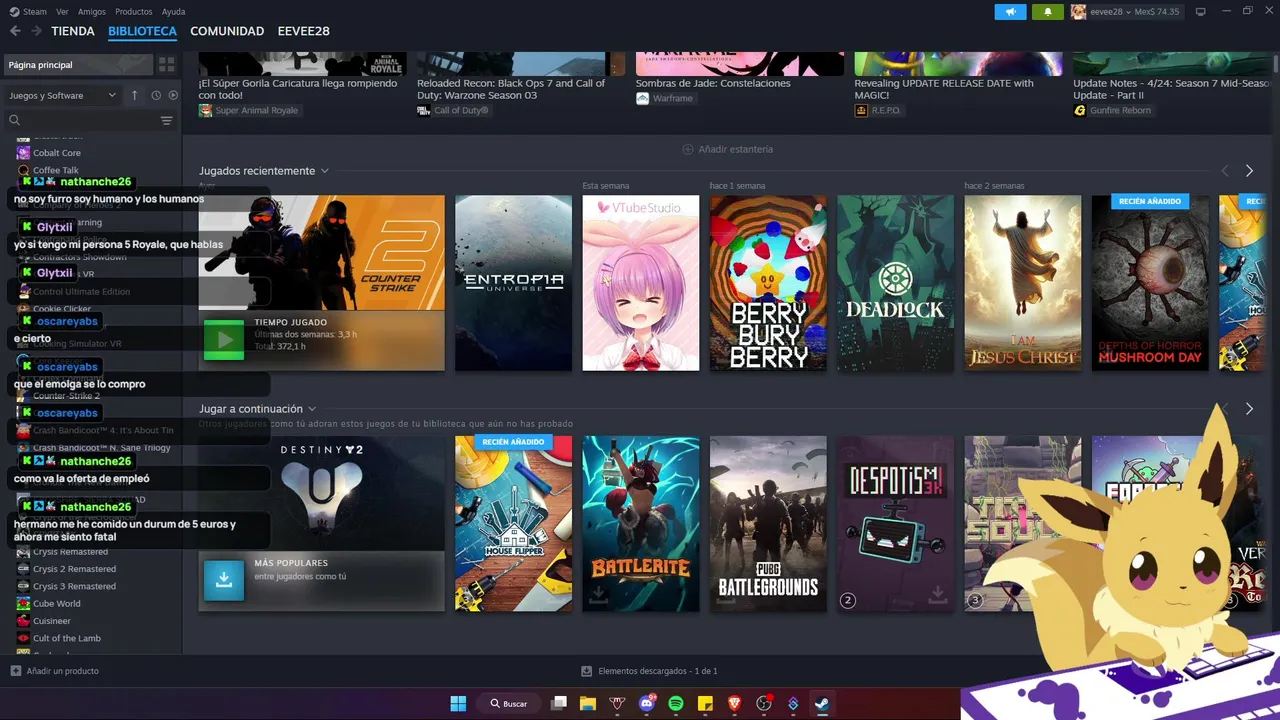Click Añadir estantería
1280x720 pixels.
point(727,149)
